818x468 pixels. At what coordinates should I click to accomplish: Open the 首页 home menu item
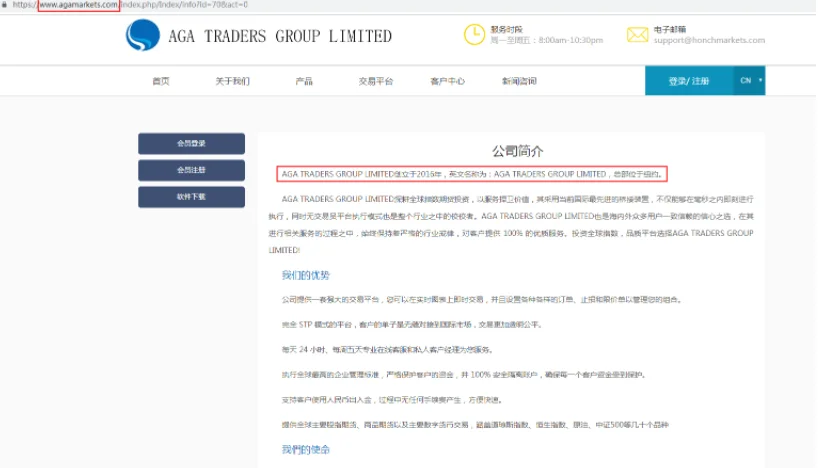click(x=161, y=81)
